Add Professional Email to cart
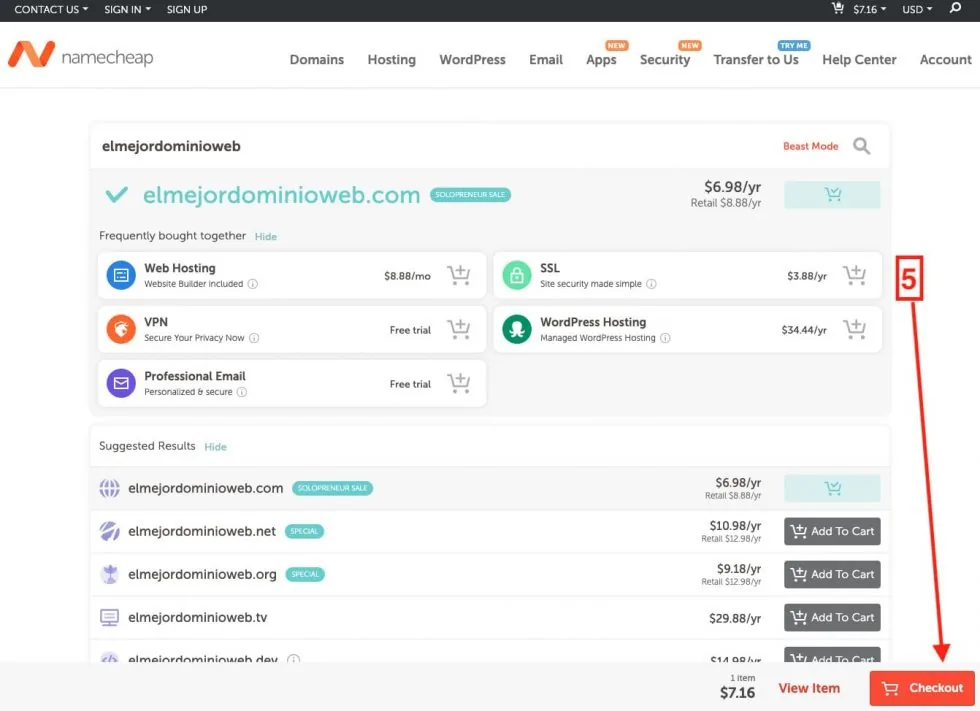Screen dimensions: 980x711 point(459,383)
